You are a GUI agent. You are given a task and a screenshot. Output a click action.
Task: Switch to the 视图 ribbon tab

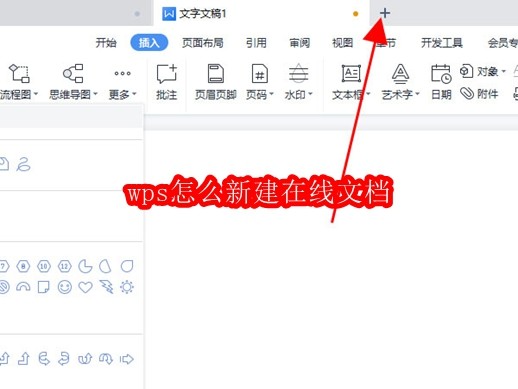(x=343, y=43)
